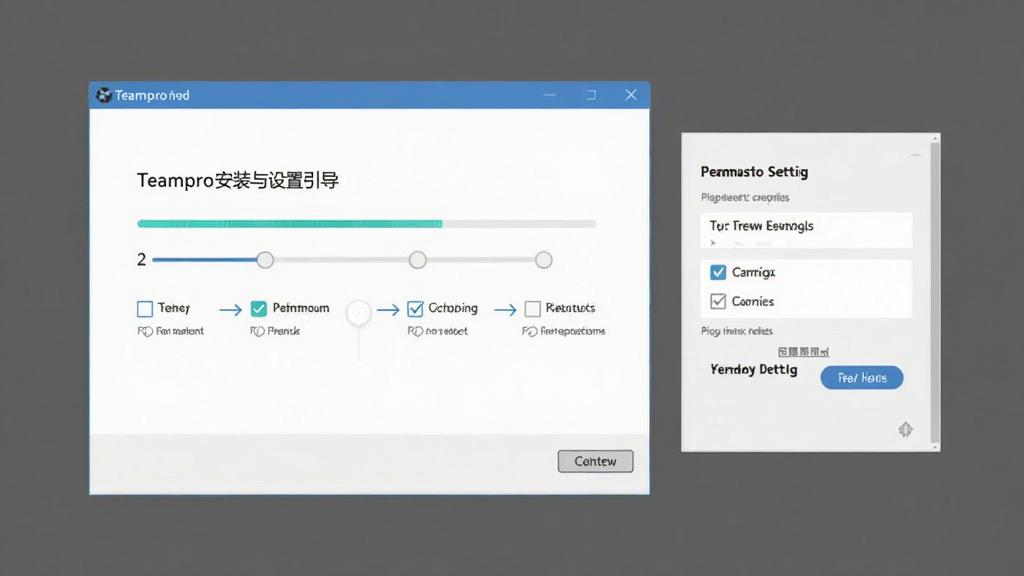Click the Permasto Settig heading
Screen dimensions: 1024x576
point(754,172)
